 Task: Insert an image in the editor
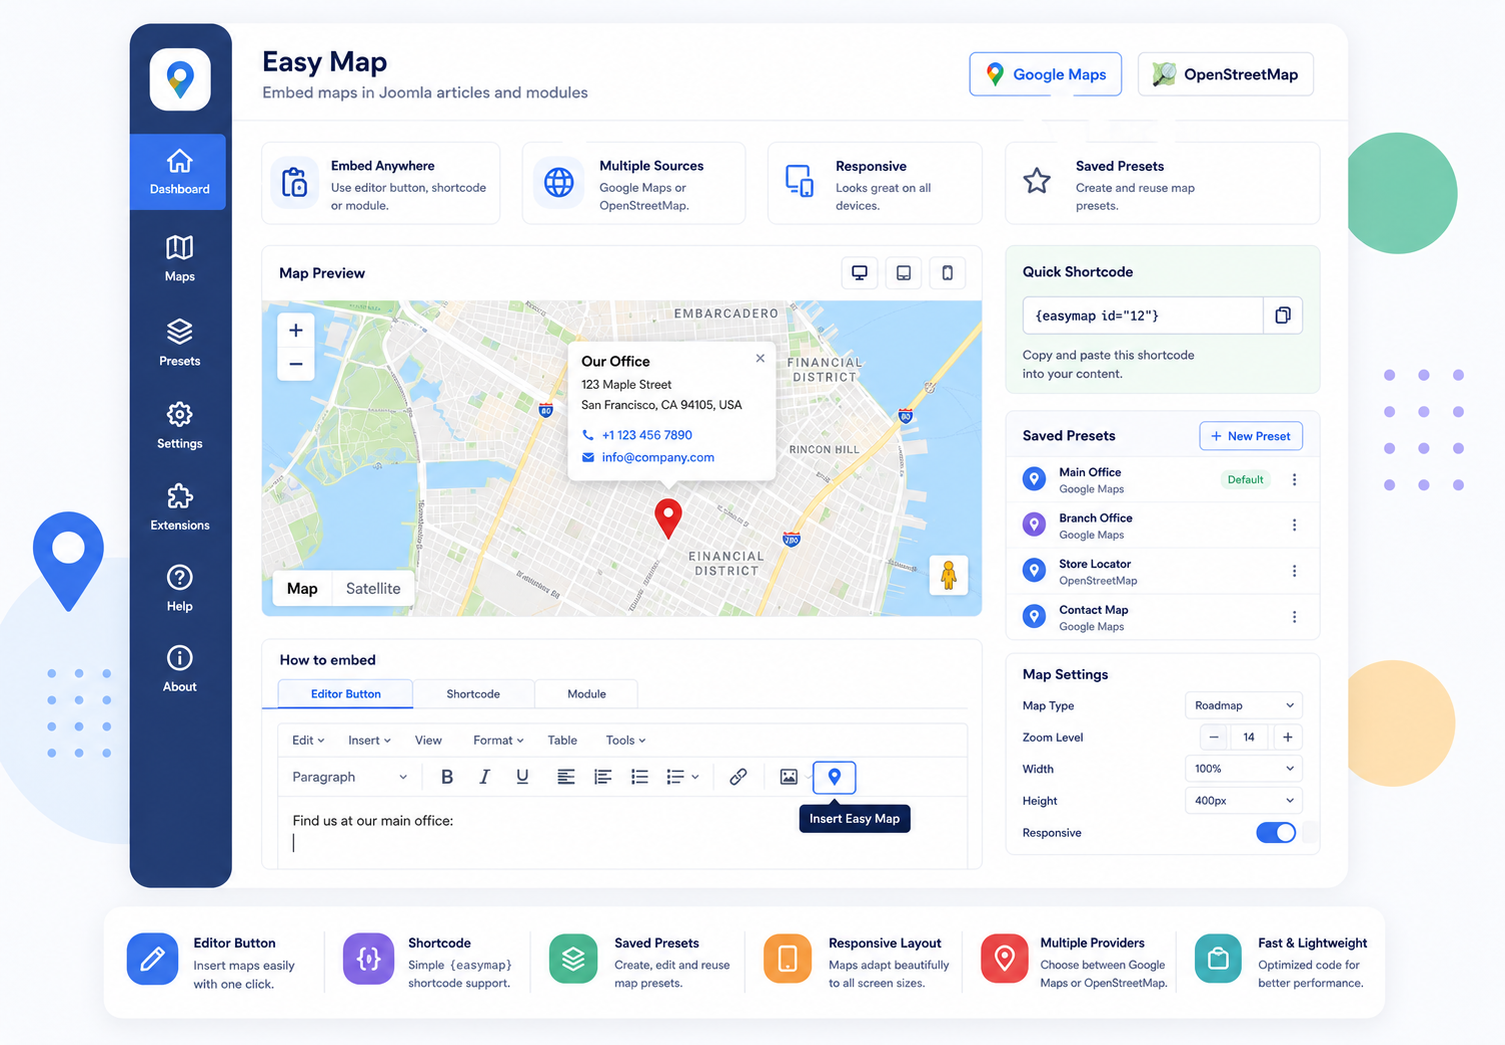click(789, 777)
